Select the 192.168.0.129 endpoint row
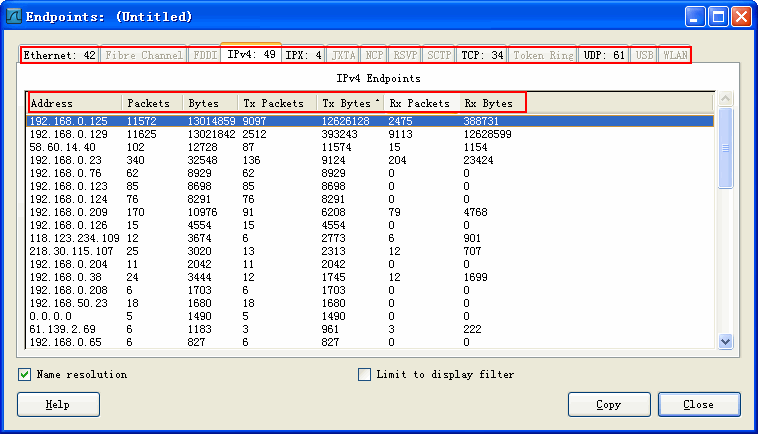Viewport: 758px width, 434px height. click(x=69, y=133)
